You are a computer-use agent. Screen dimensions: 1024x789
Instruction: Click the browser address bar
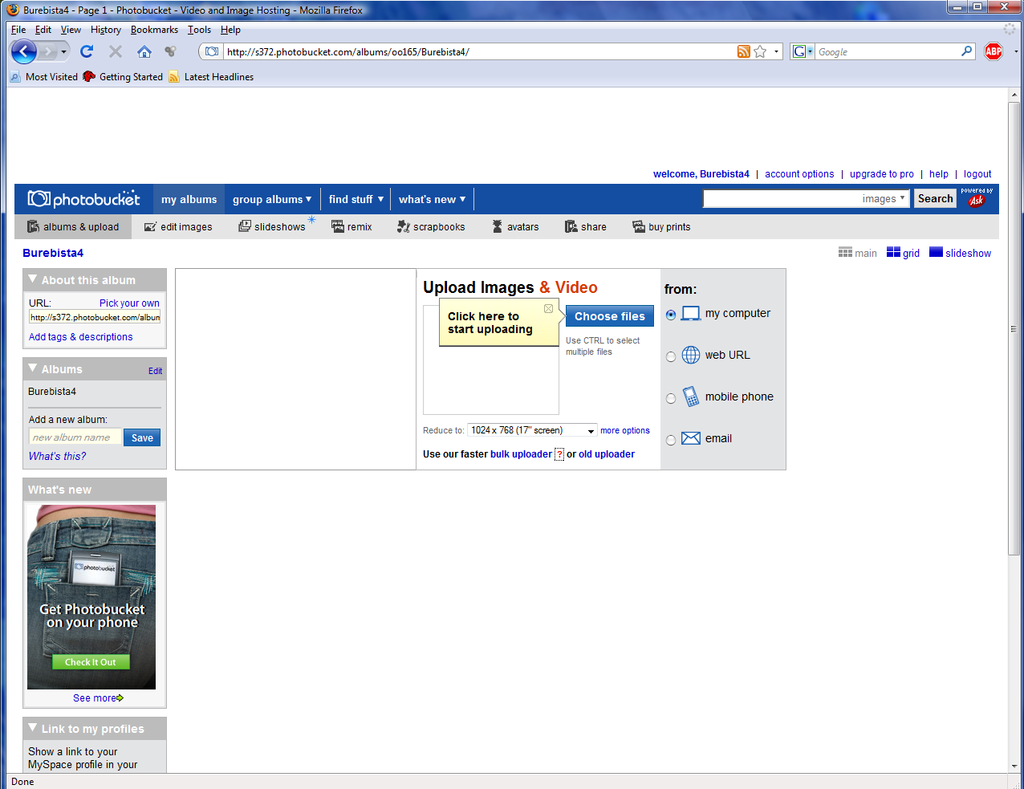pos(479,52)
